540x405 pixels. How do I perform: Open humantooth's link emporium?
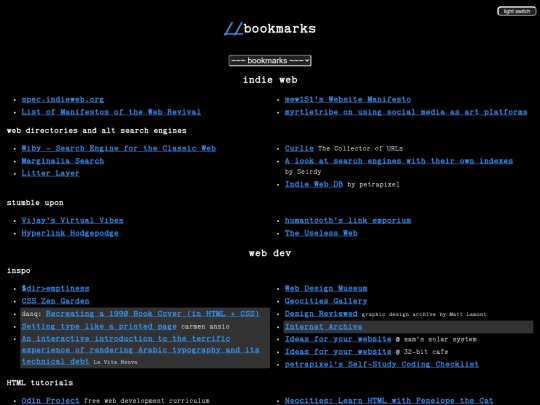click(x=348, y=220)
